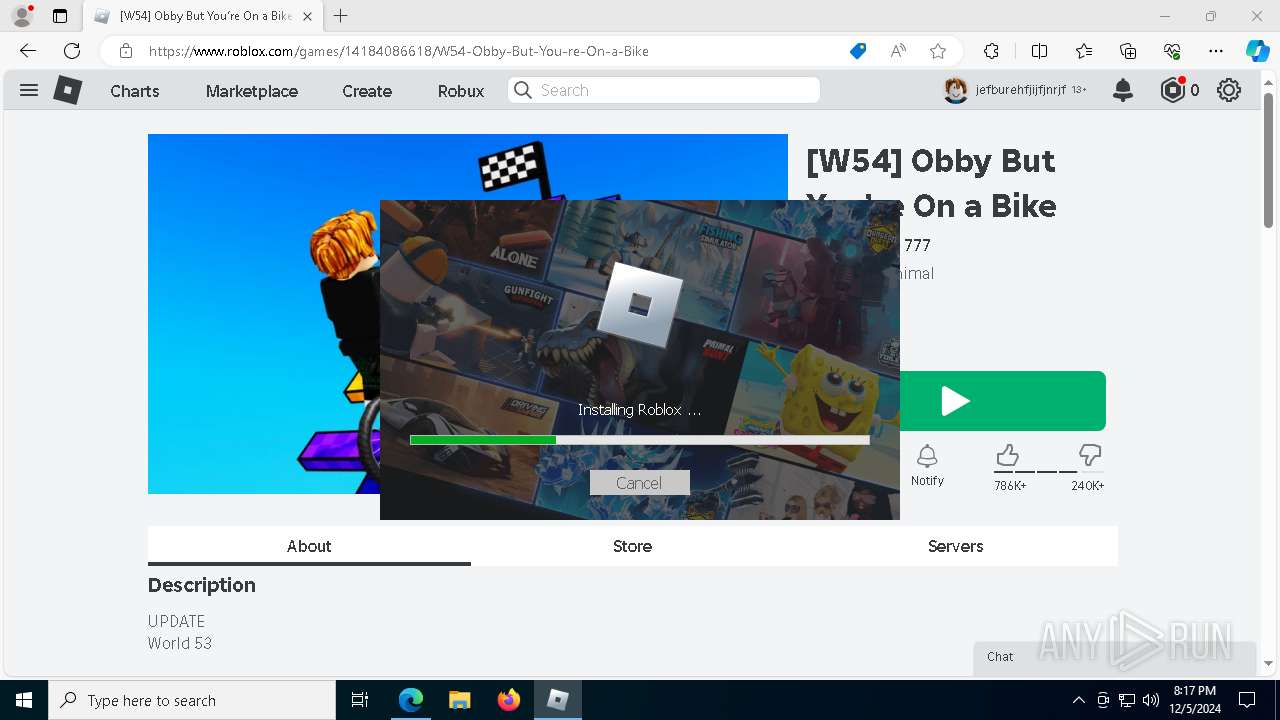1280x720 pixels.
Task: Open the notifications bell in Roblox header
Action: click(x=1123, y=91)
